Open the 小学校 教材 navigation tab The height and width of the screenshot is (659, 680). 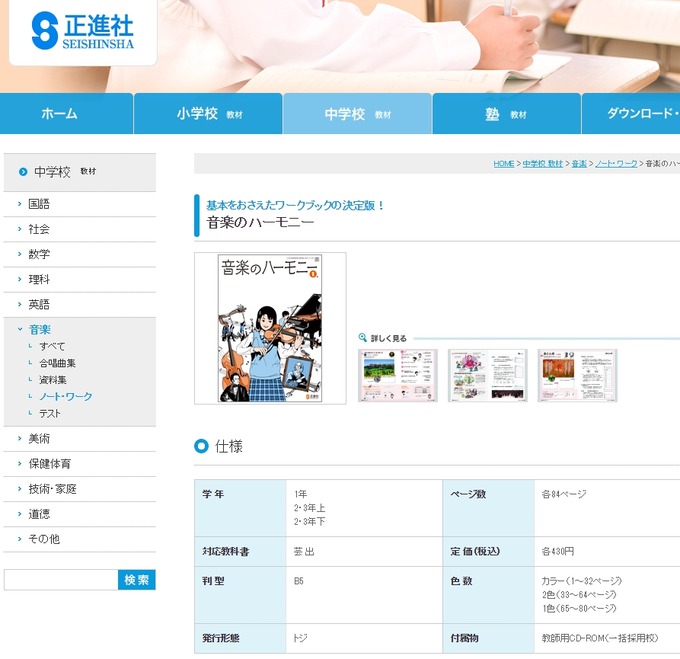tap(208, 114)
